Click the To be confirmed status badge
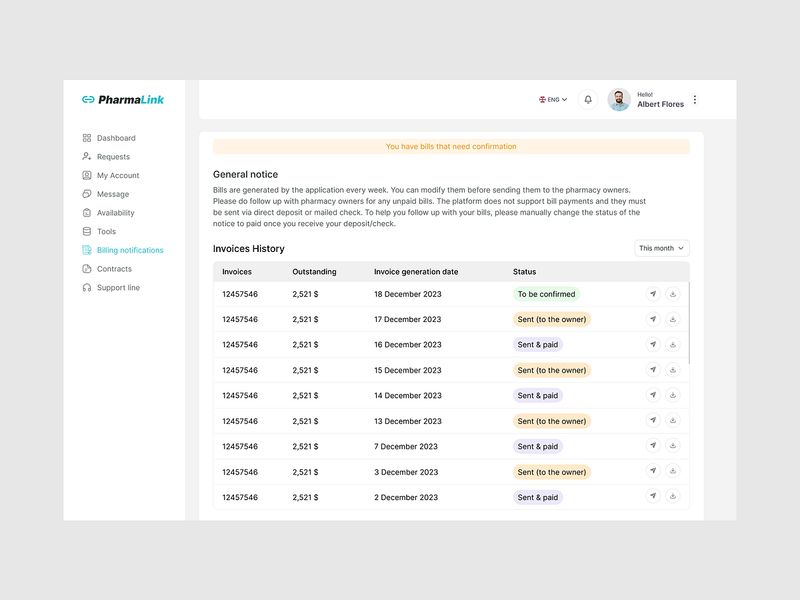Image resolution: width=800 pixels, height=600 pixels. (x=546, y=294)
